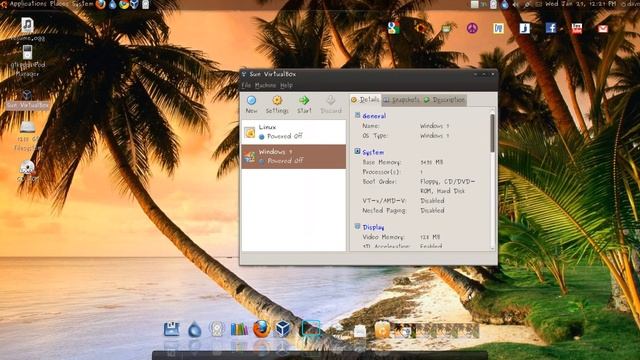Click the orange music icon in the dock
The height and width of the screenshot is (360, 640).
[x=382, y=330]
